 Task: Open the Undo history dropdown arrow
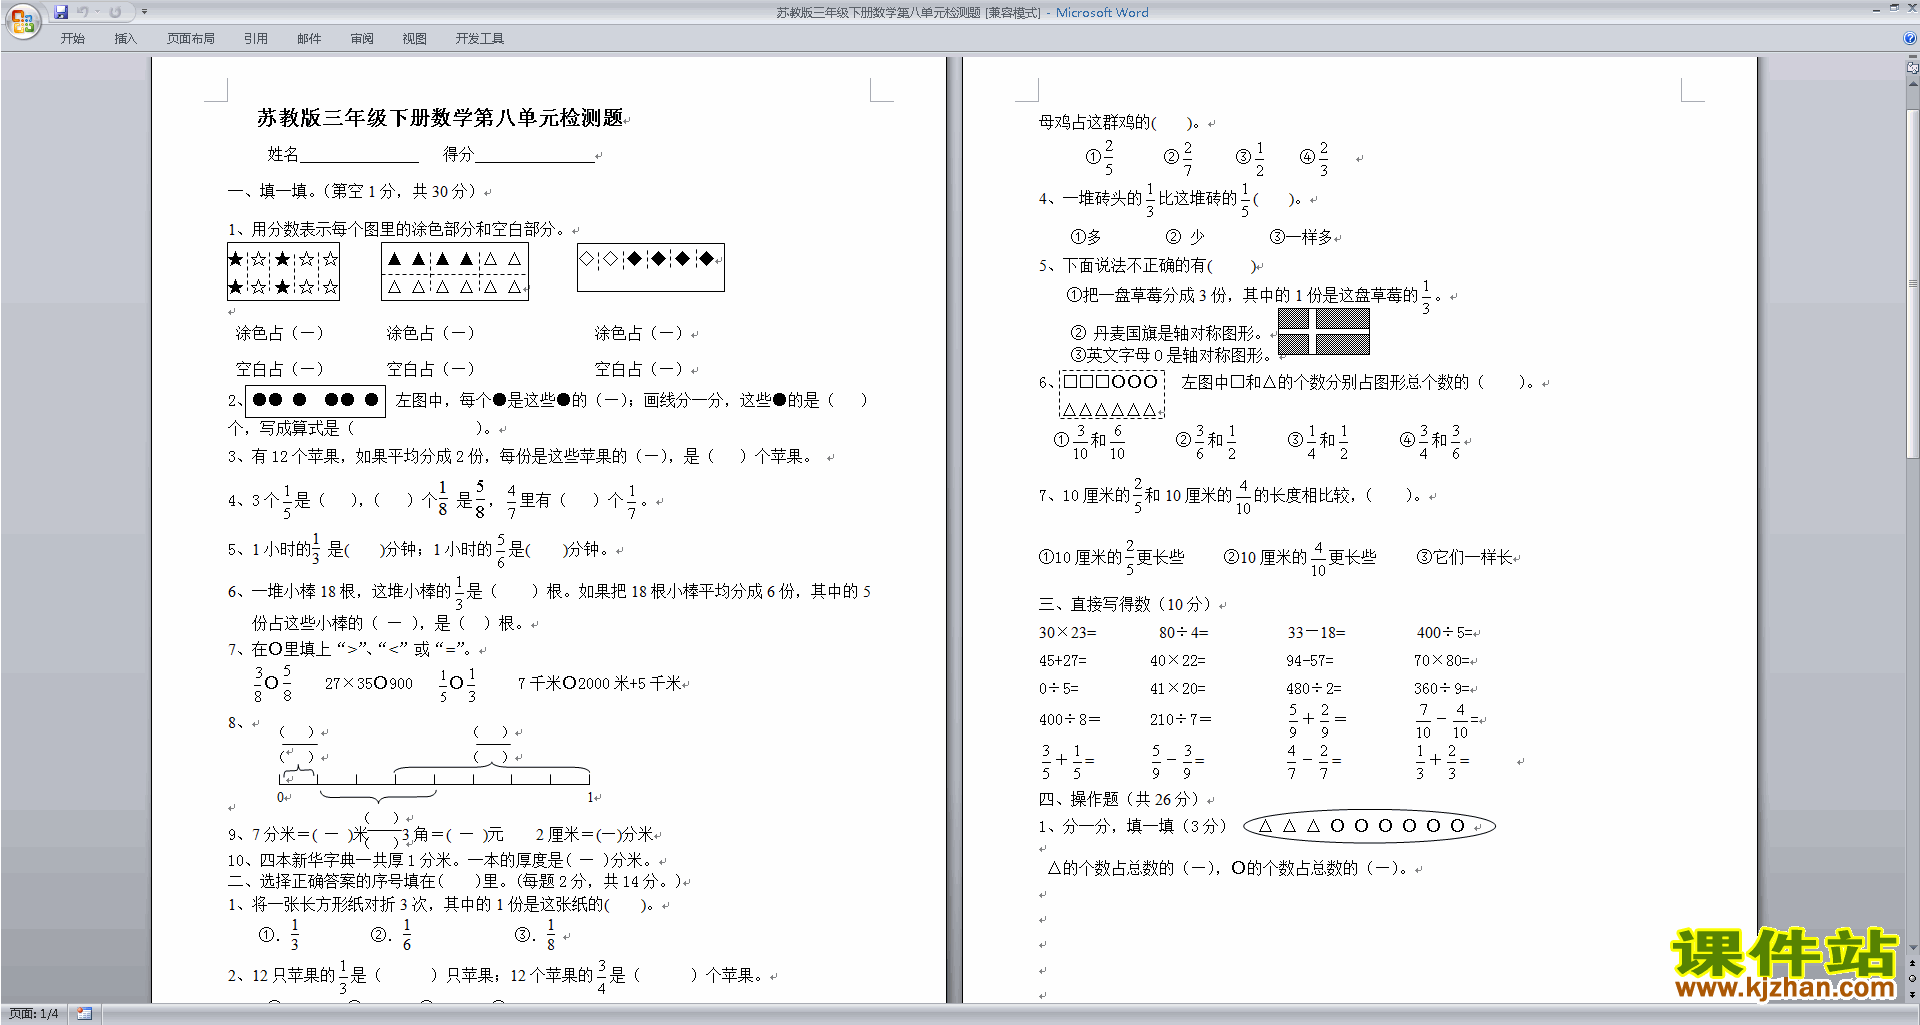(x=97, y=12)
